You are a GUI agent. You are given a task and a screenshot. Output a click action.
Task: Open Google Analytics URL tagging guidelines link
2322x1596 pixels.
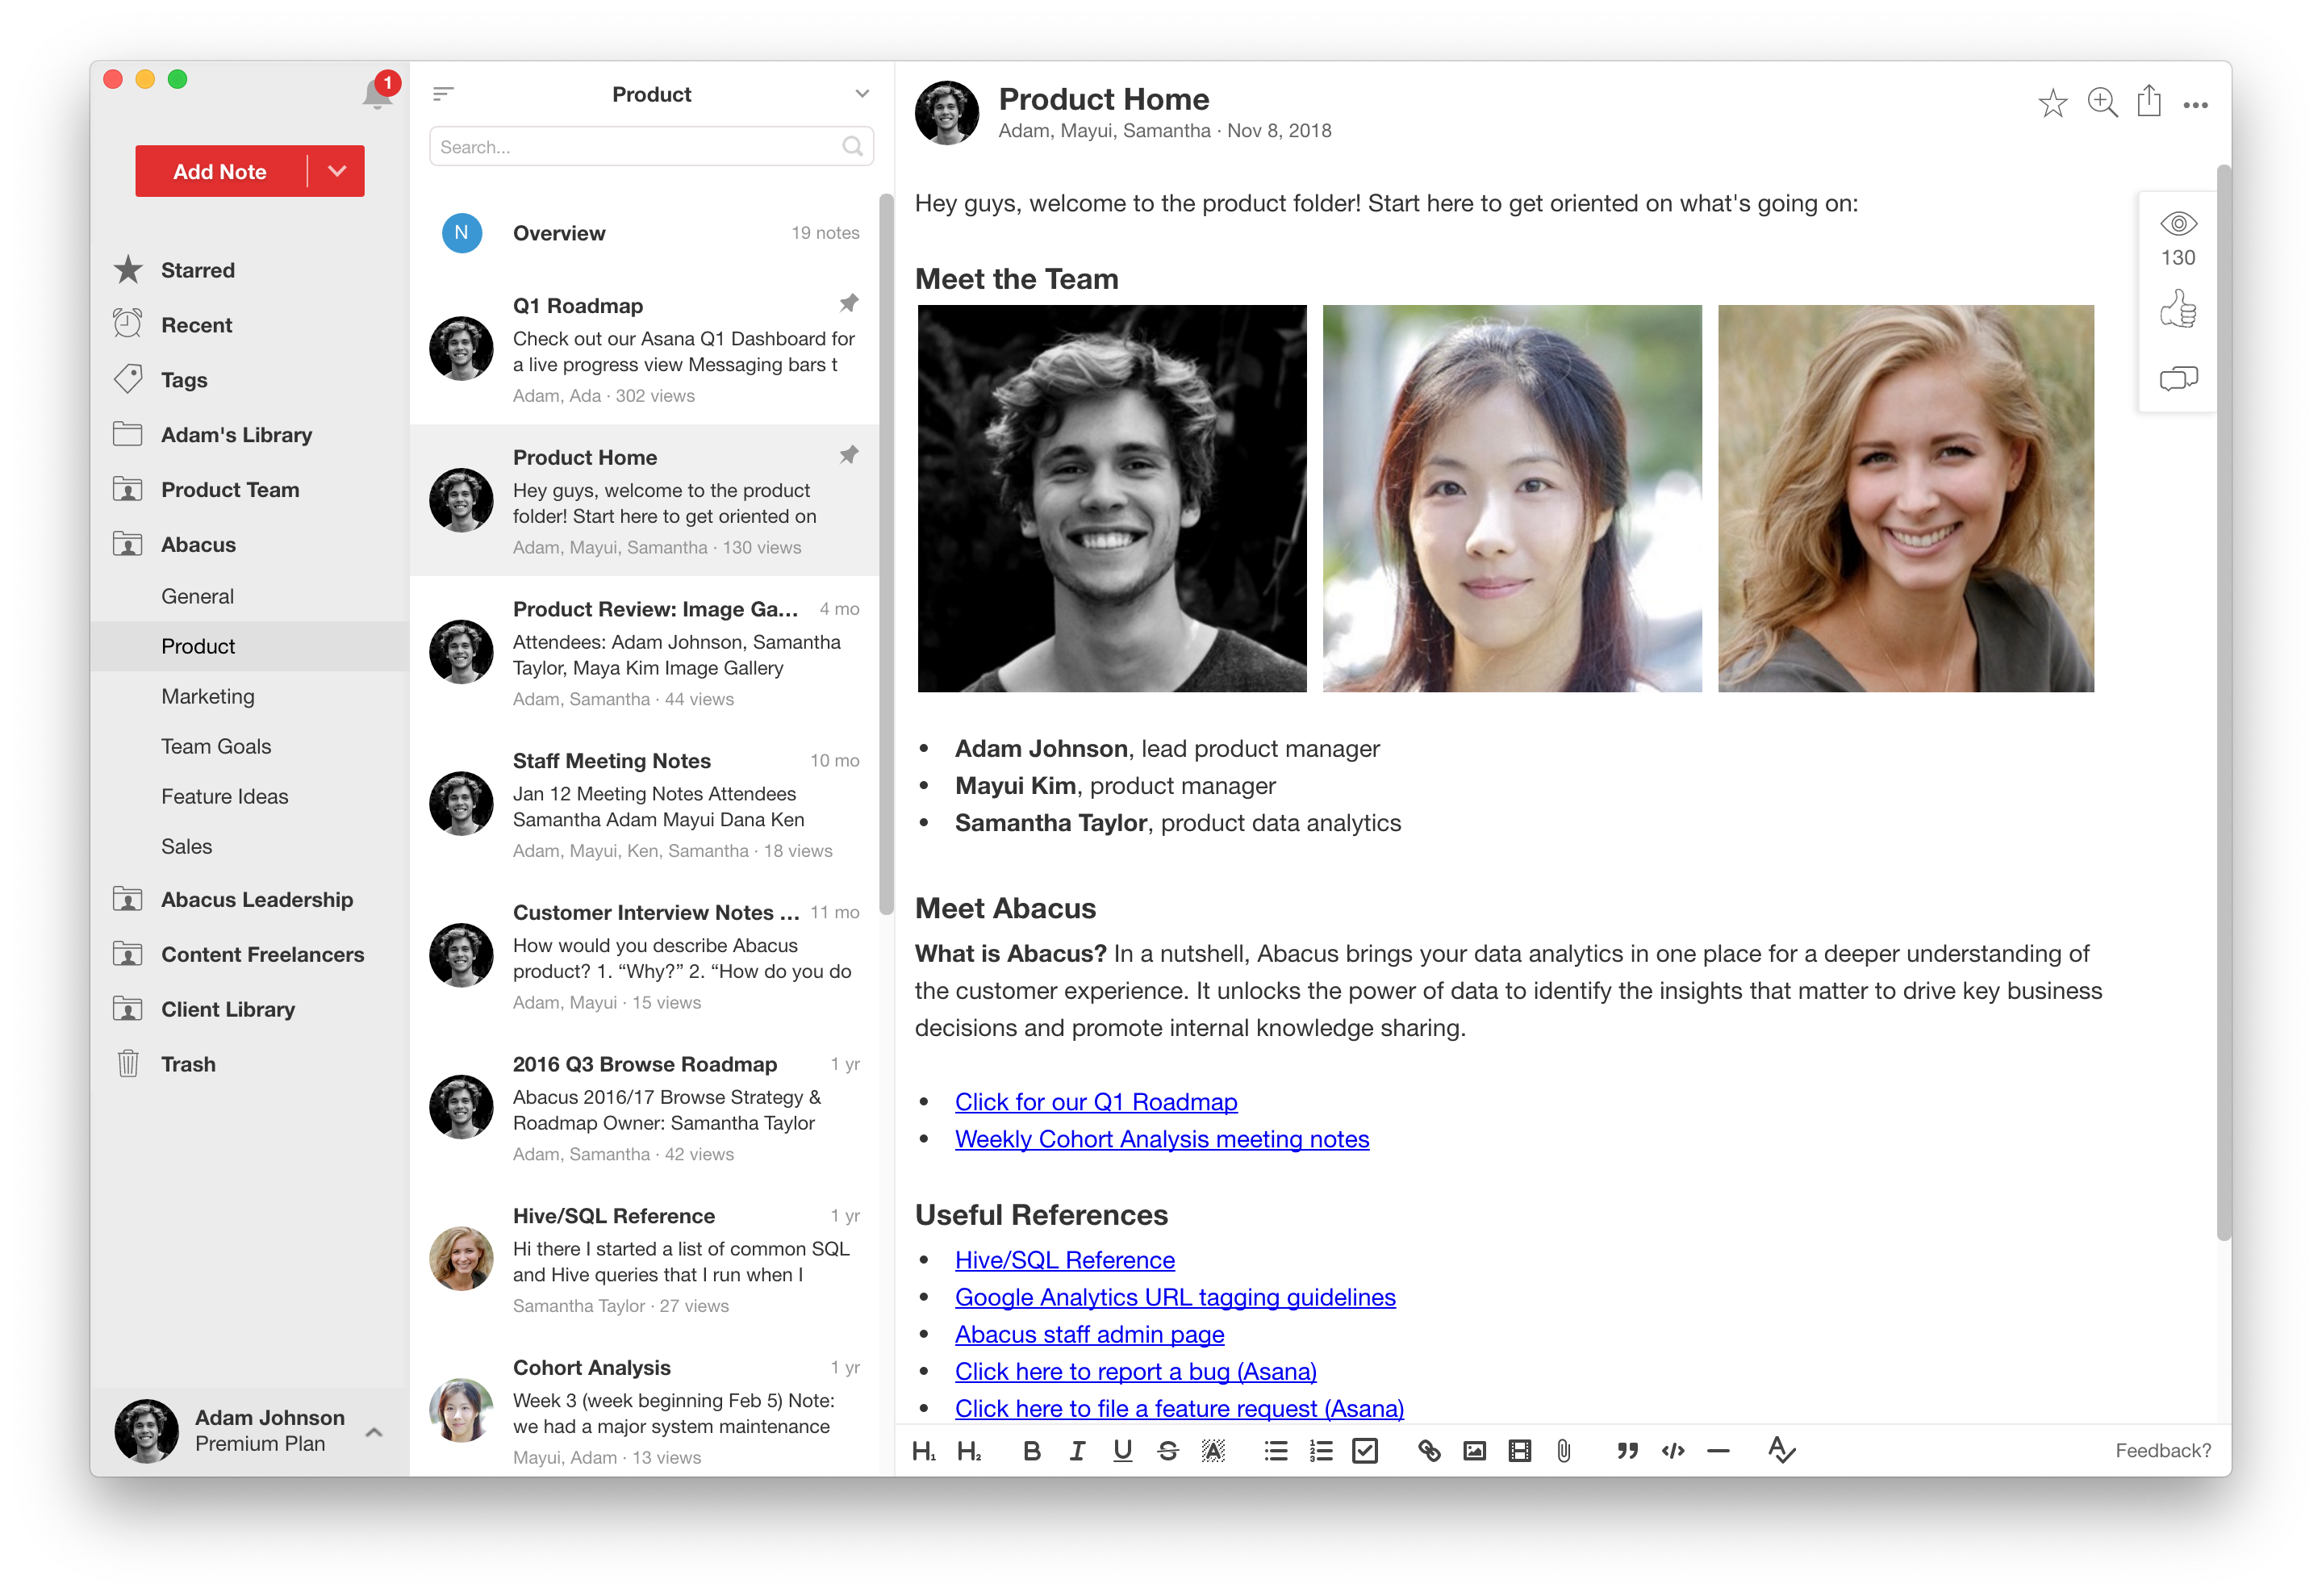tap(1175, 1297)
